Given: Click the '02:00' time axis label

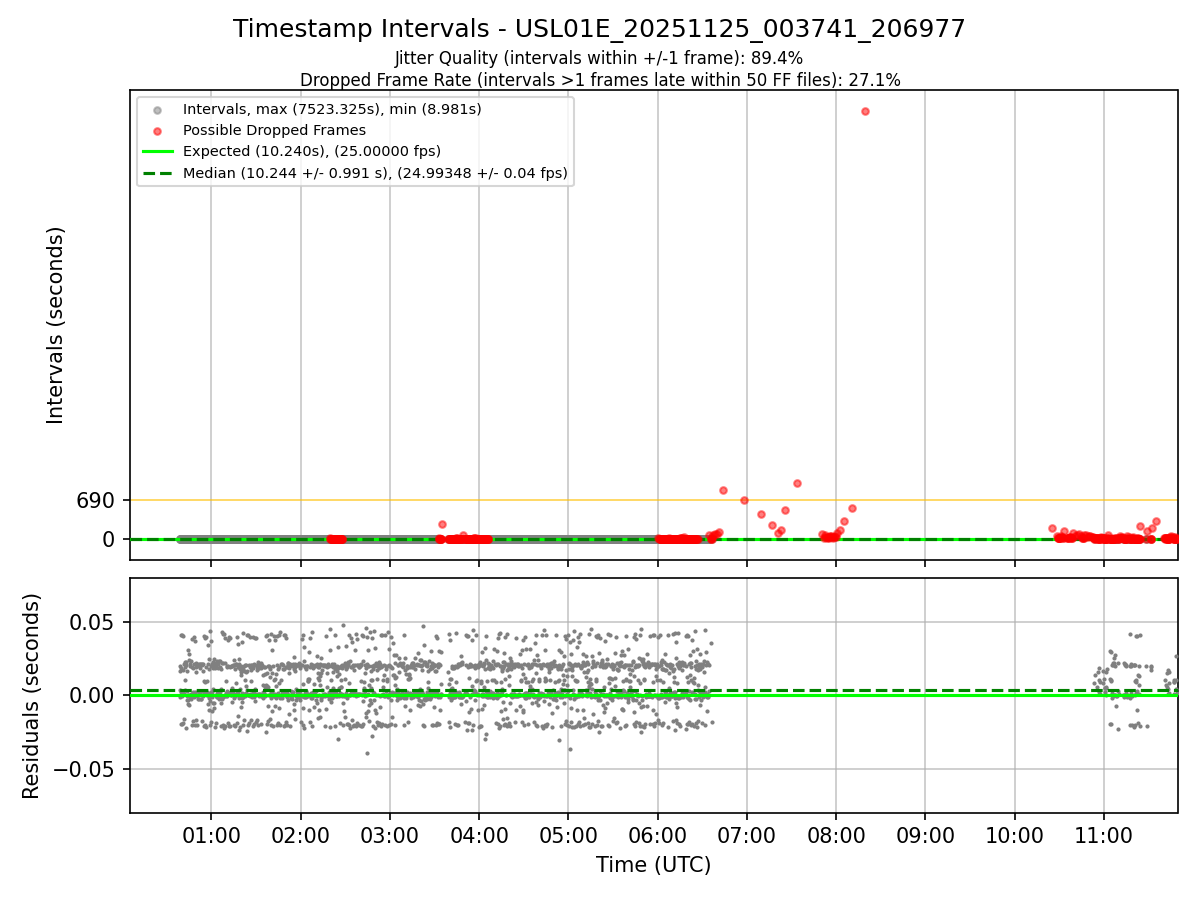Looking at the screenshot, I should click(x=300, y=836).
